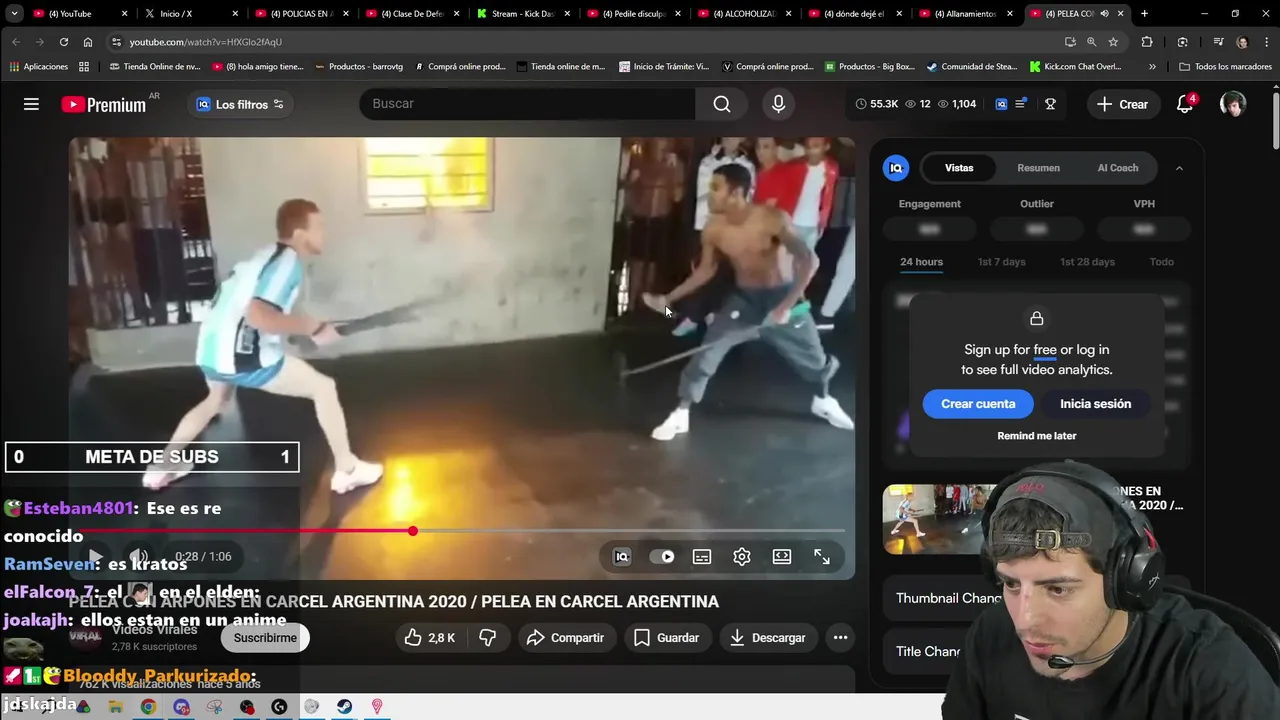The width and height of the screenshot is (1280, 720).
Task: Open video player settings gear
Action: coord(742,557)
